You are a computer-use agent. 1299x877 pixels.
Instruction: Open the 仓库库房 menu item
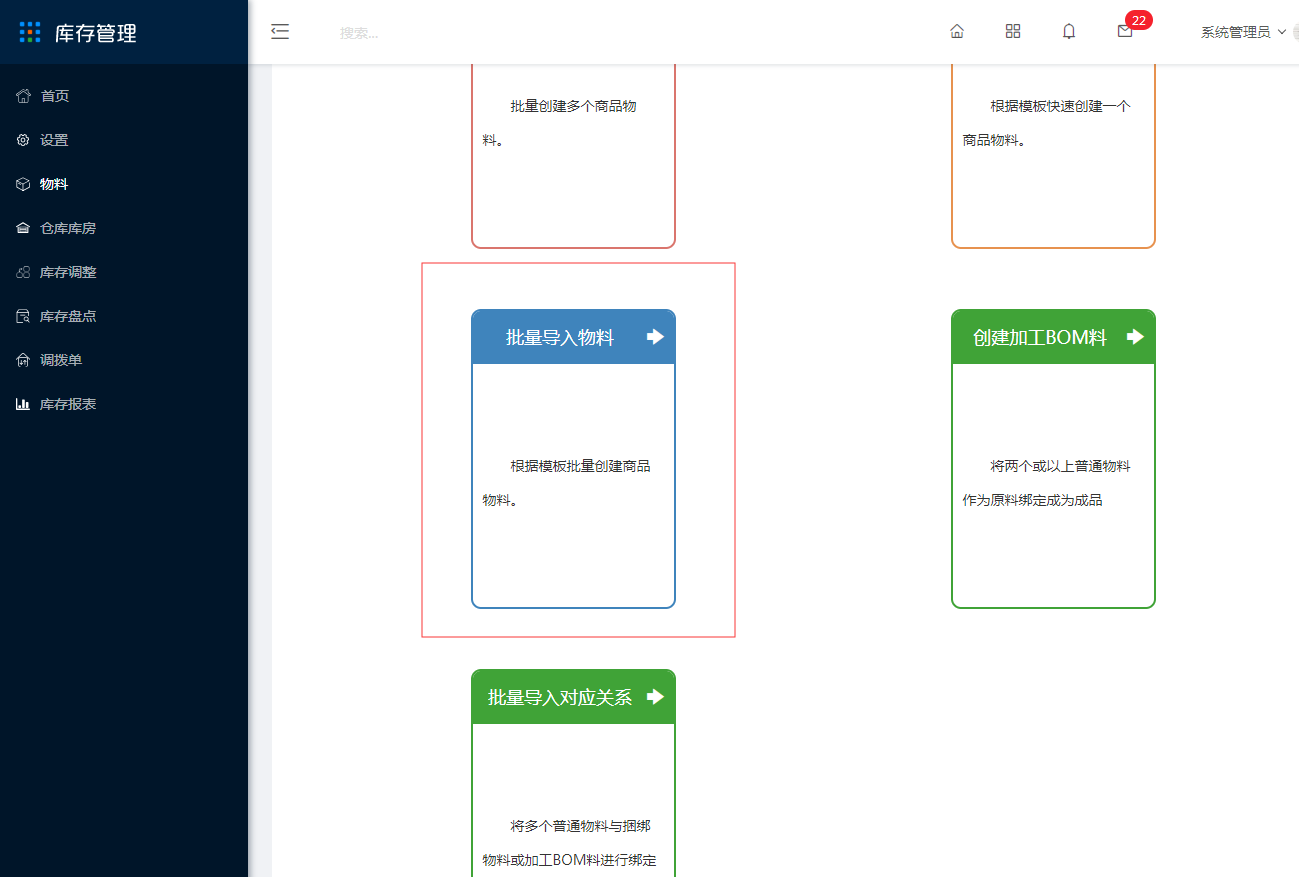tap(124, 228)
